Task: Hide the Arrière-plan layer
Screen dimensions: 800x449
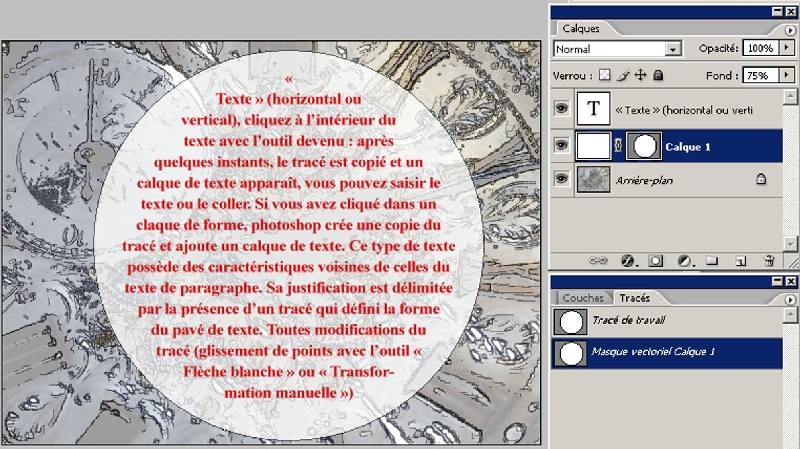Action: tap(562, 179)
